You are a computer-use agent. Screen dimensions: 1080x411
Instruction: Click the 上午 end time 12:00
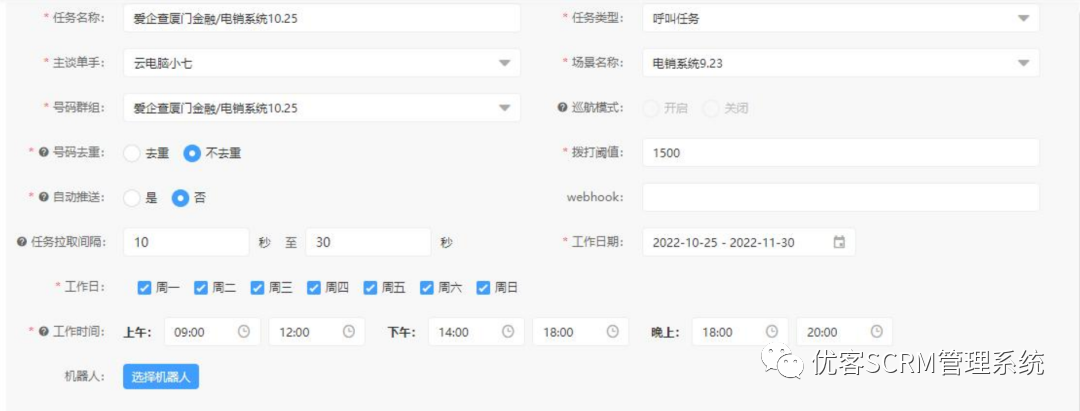coord(317,332)
